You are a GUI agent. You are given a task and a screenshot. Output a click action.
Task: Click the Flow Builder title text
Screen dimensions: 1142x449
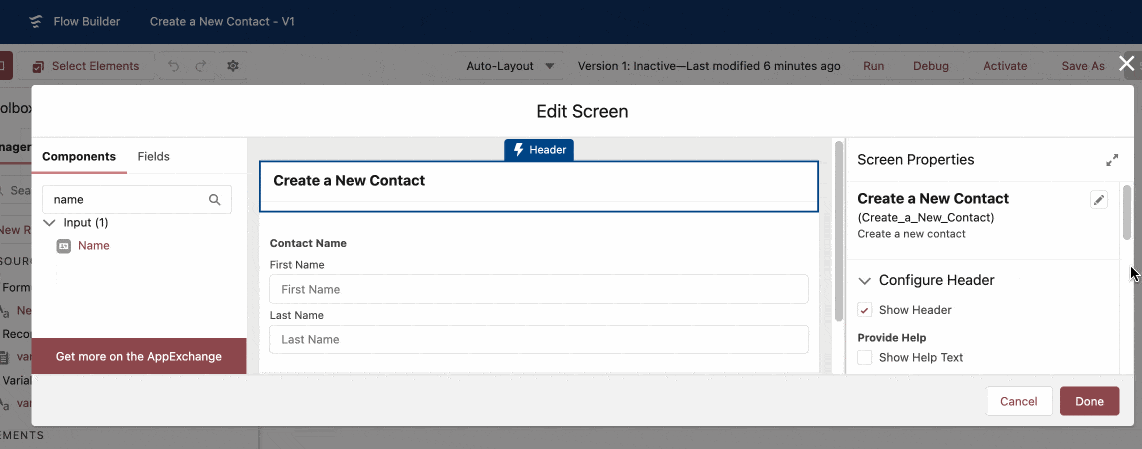[87, 21]
